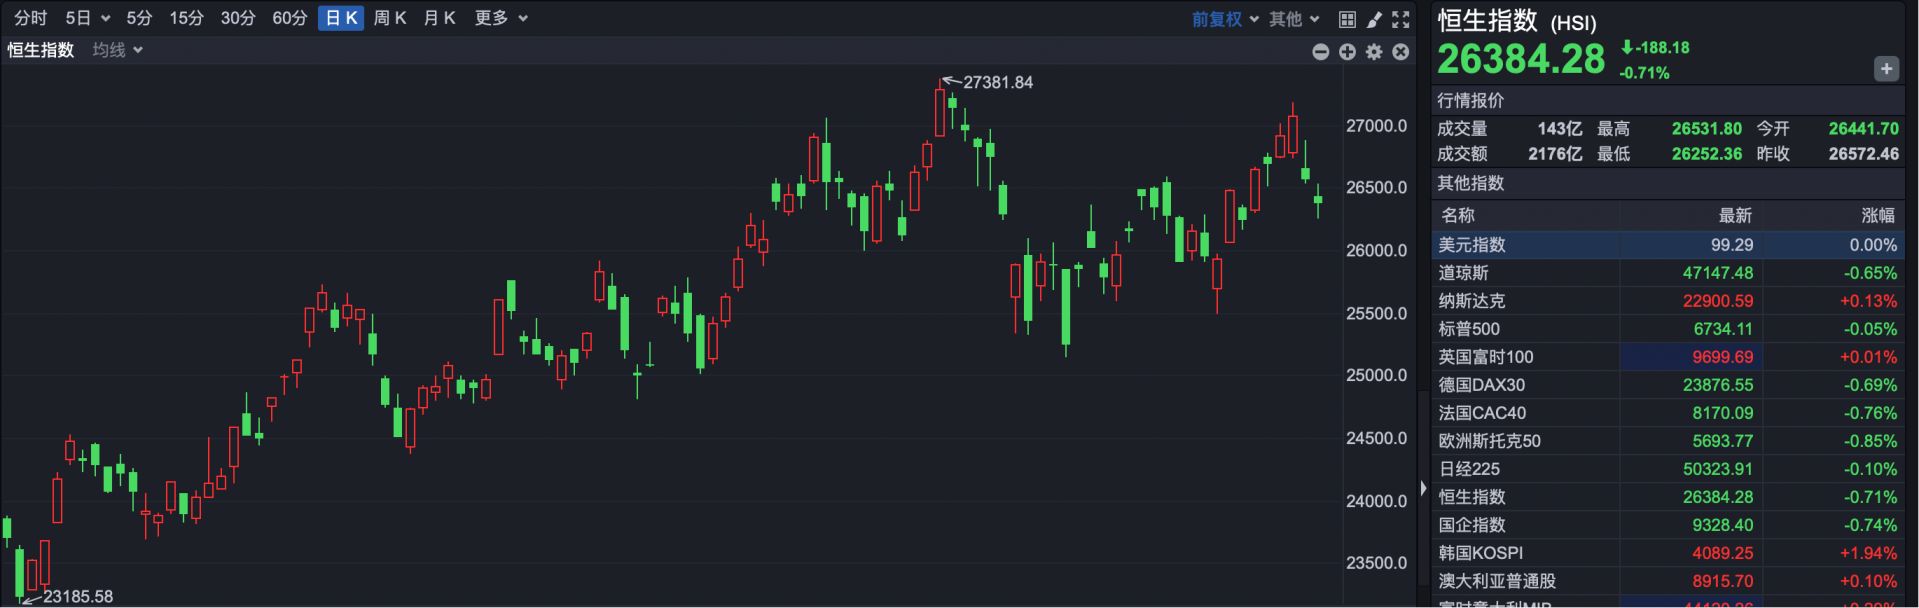Viewport: 1919px width, 608px height.
Task: Switch to 分时 intraday view
Action: [x=30, y=18]
